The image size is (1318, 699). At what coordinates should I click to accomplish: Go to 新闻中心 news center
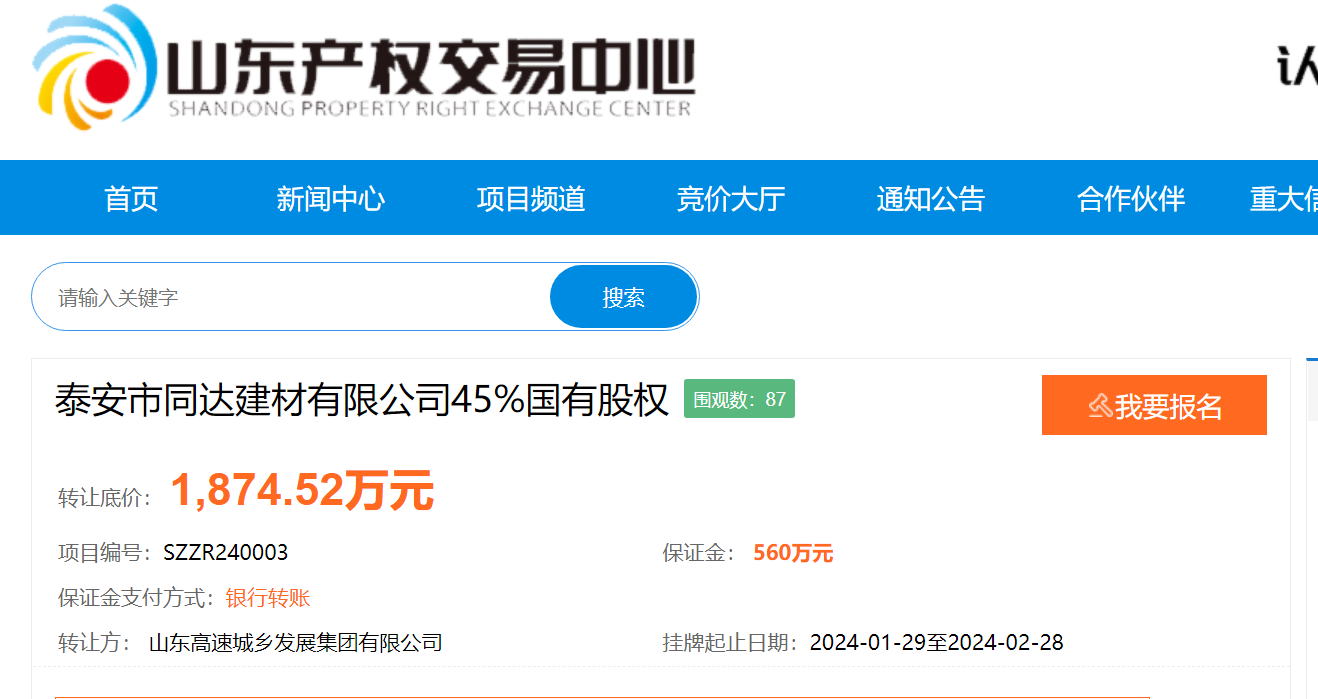tap(331, 198)
